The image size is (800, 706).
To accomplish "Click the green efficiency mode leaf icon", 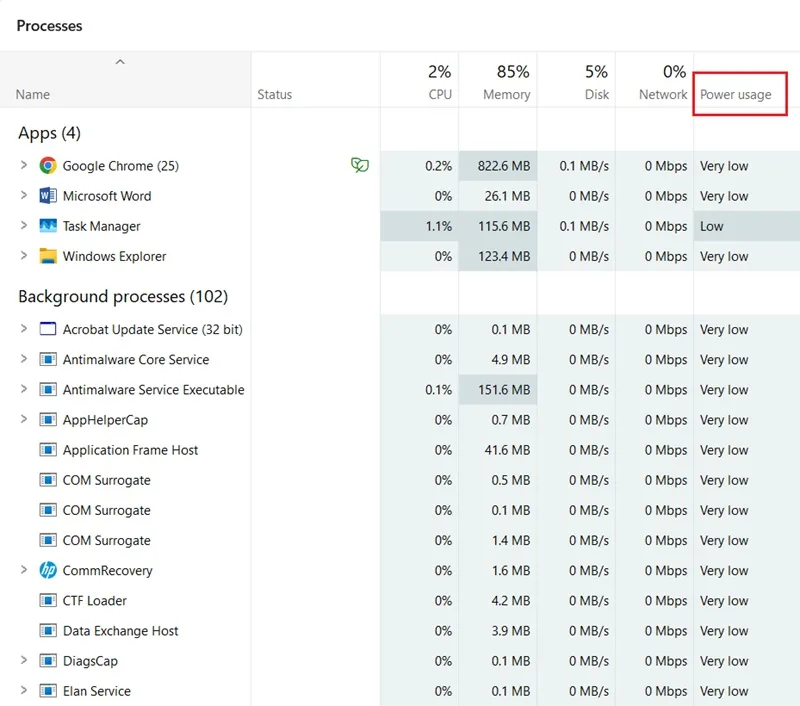I will pos(360,165).
